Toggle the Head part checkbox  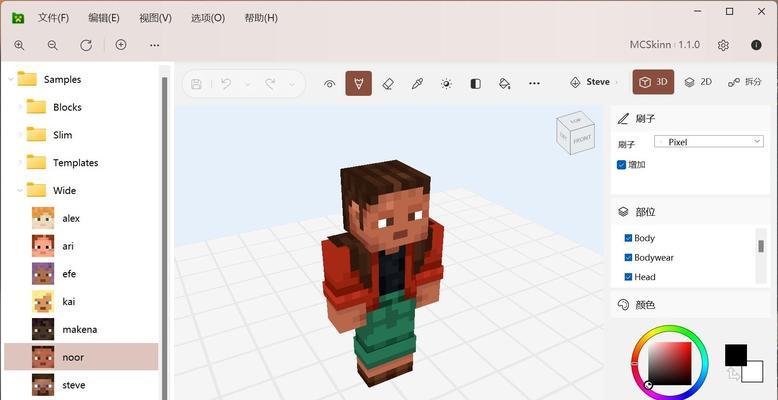(628, 277)
